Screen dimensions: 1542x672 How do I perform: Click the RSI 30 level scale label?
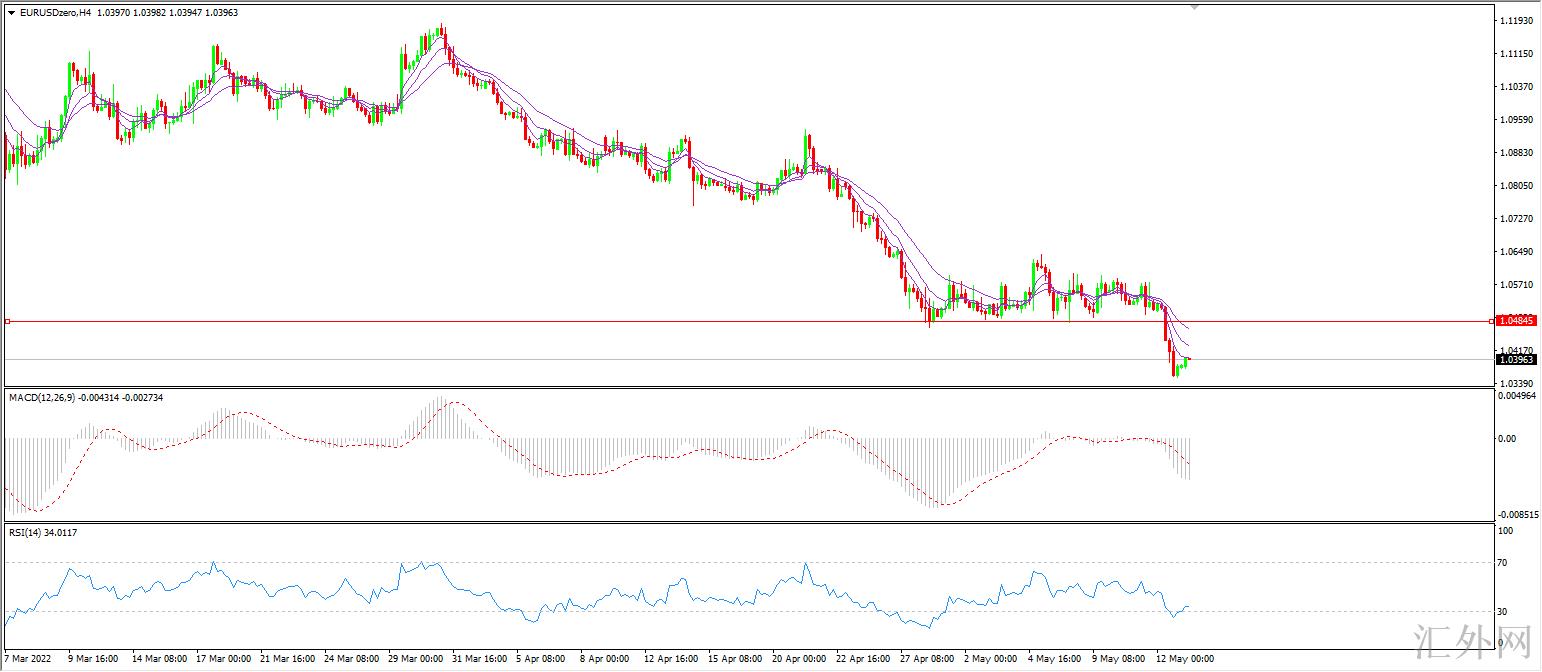pyautogui.click(x=1503, y=611)
